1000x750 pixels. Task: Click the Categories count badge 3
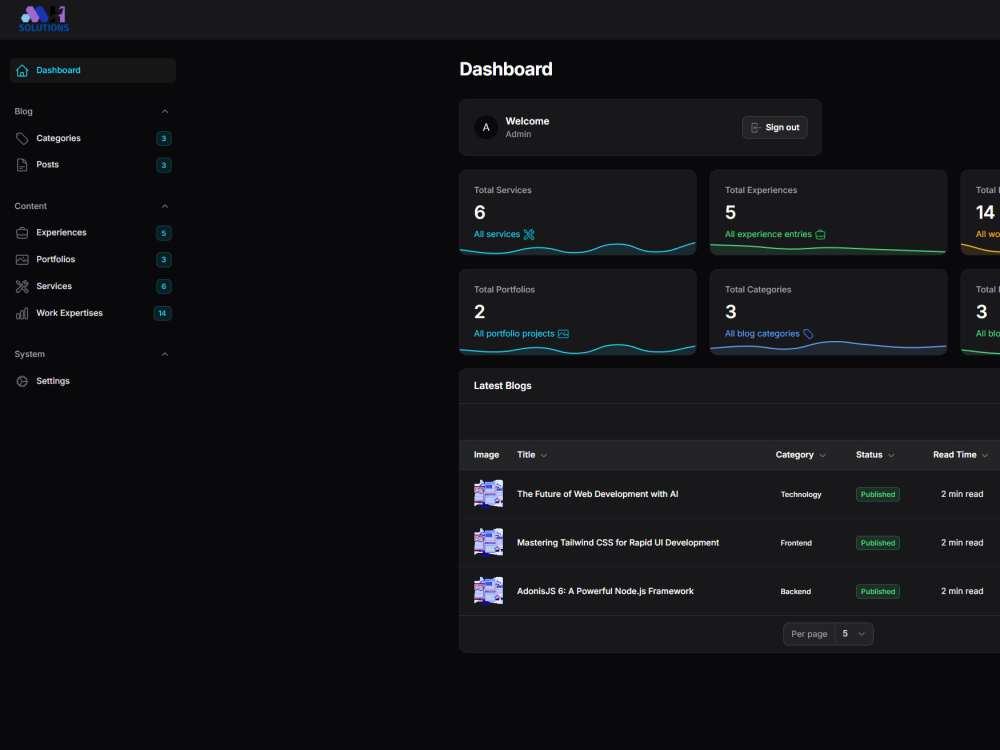164,138
